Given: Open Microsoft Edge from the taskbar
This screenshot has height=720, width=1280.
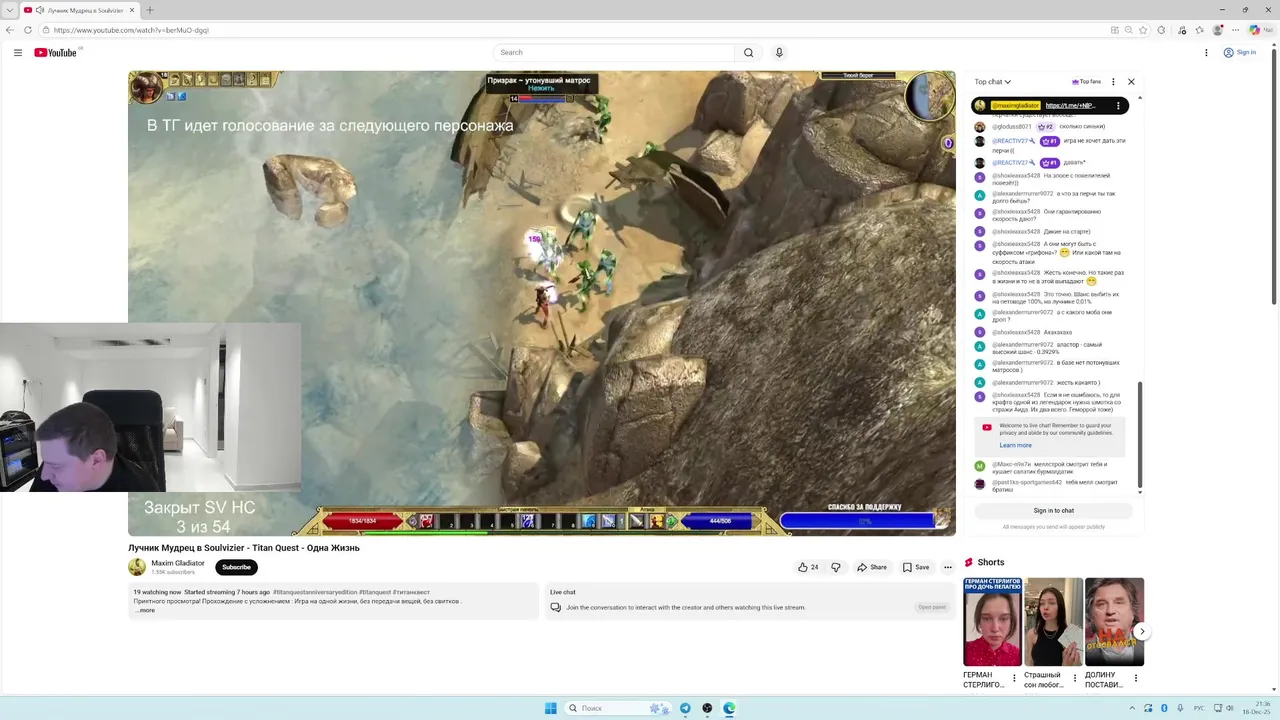Looking at the screenshot, I should click(729, 708).
